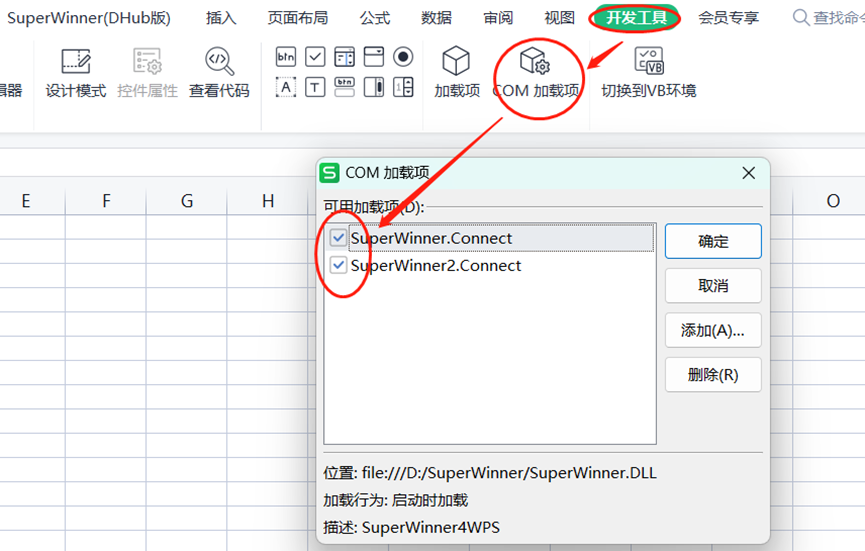Select column G header
This screenshot has width=865, height=551.
click(187, 201)
